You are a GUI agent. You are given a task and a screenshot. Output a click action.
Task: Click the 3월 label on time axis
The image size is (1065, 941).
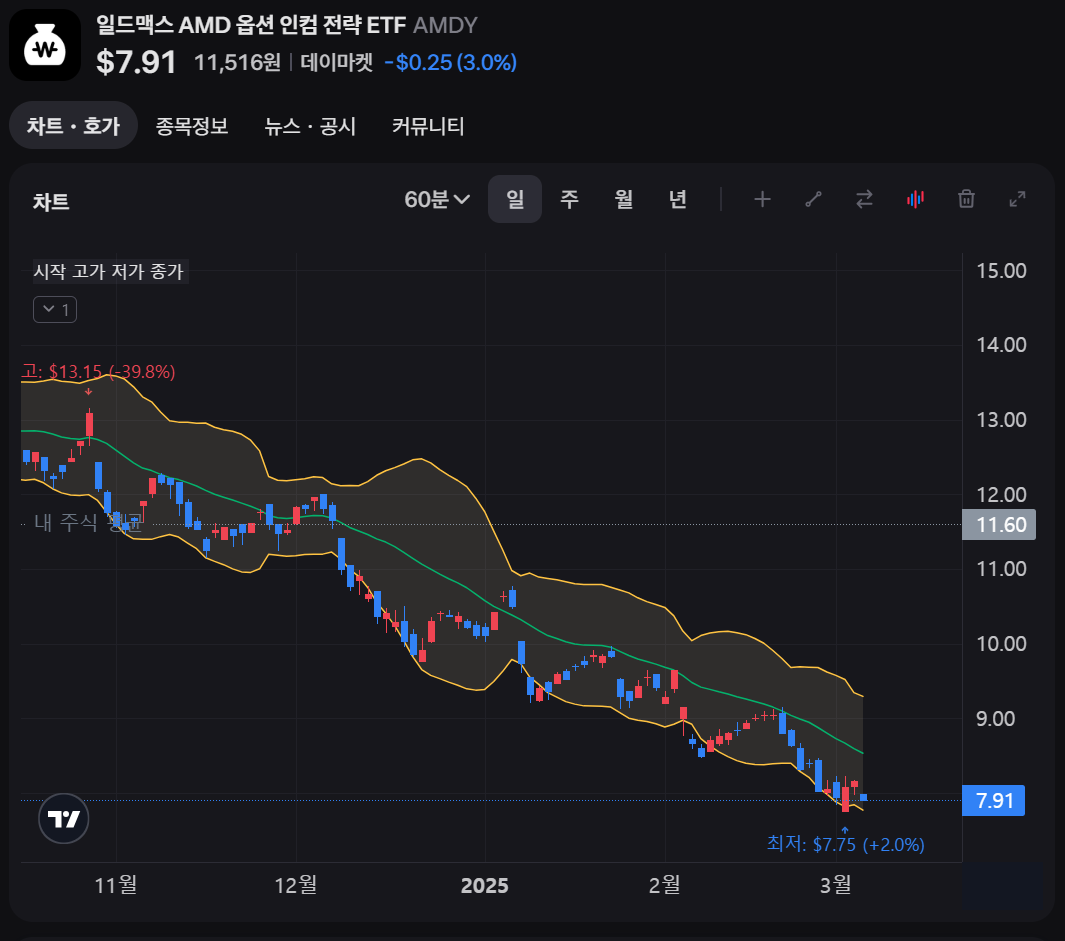pos(836,885)
